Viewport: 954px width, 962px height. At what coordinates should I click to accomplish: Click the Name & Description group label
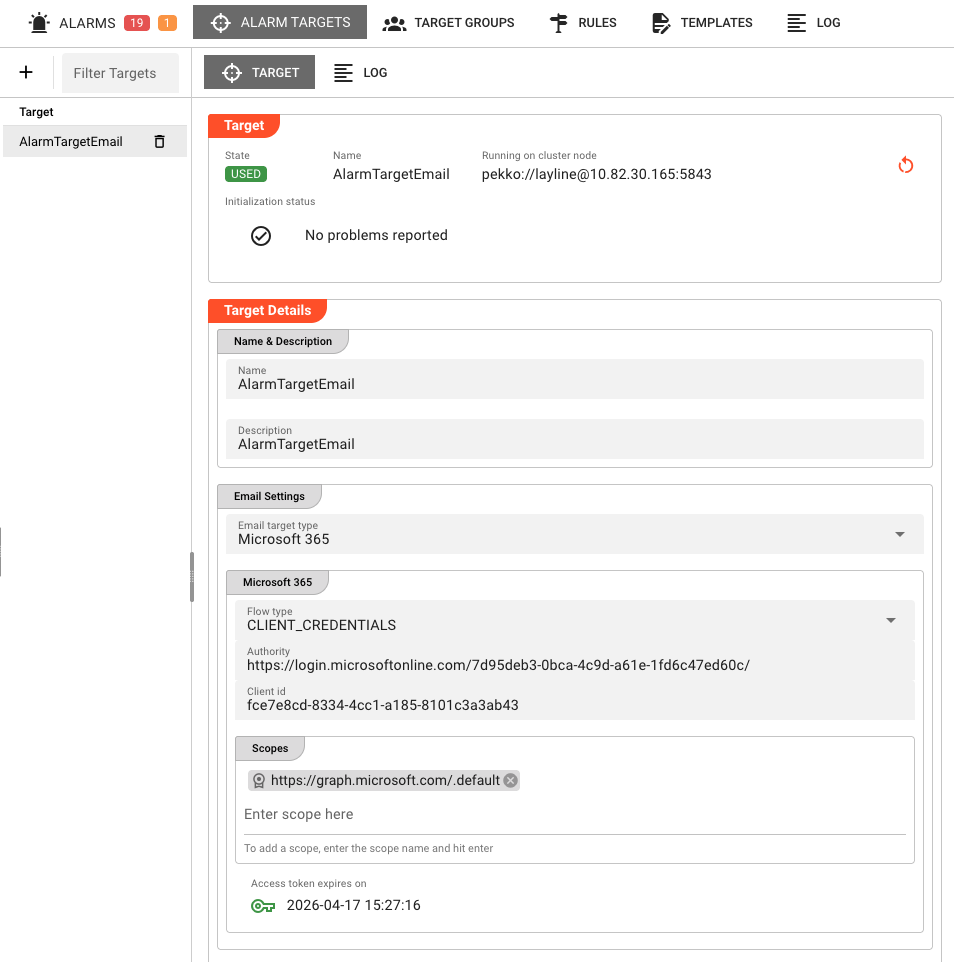[283, 342]
